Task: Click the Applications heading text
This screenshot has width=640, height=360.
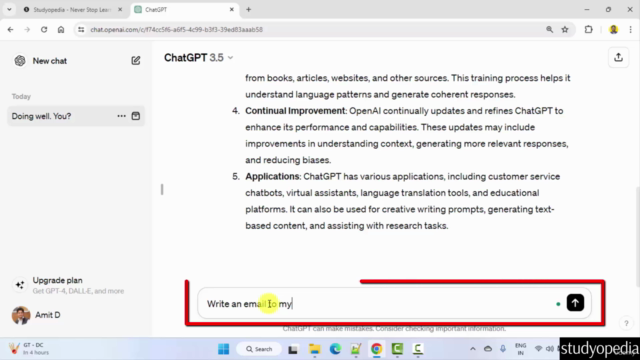Action: [x=272, y=176]
